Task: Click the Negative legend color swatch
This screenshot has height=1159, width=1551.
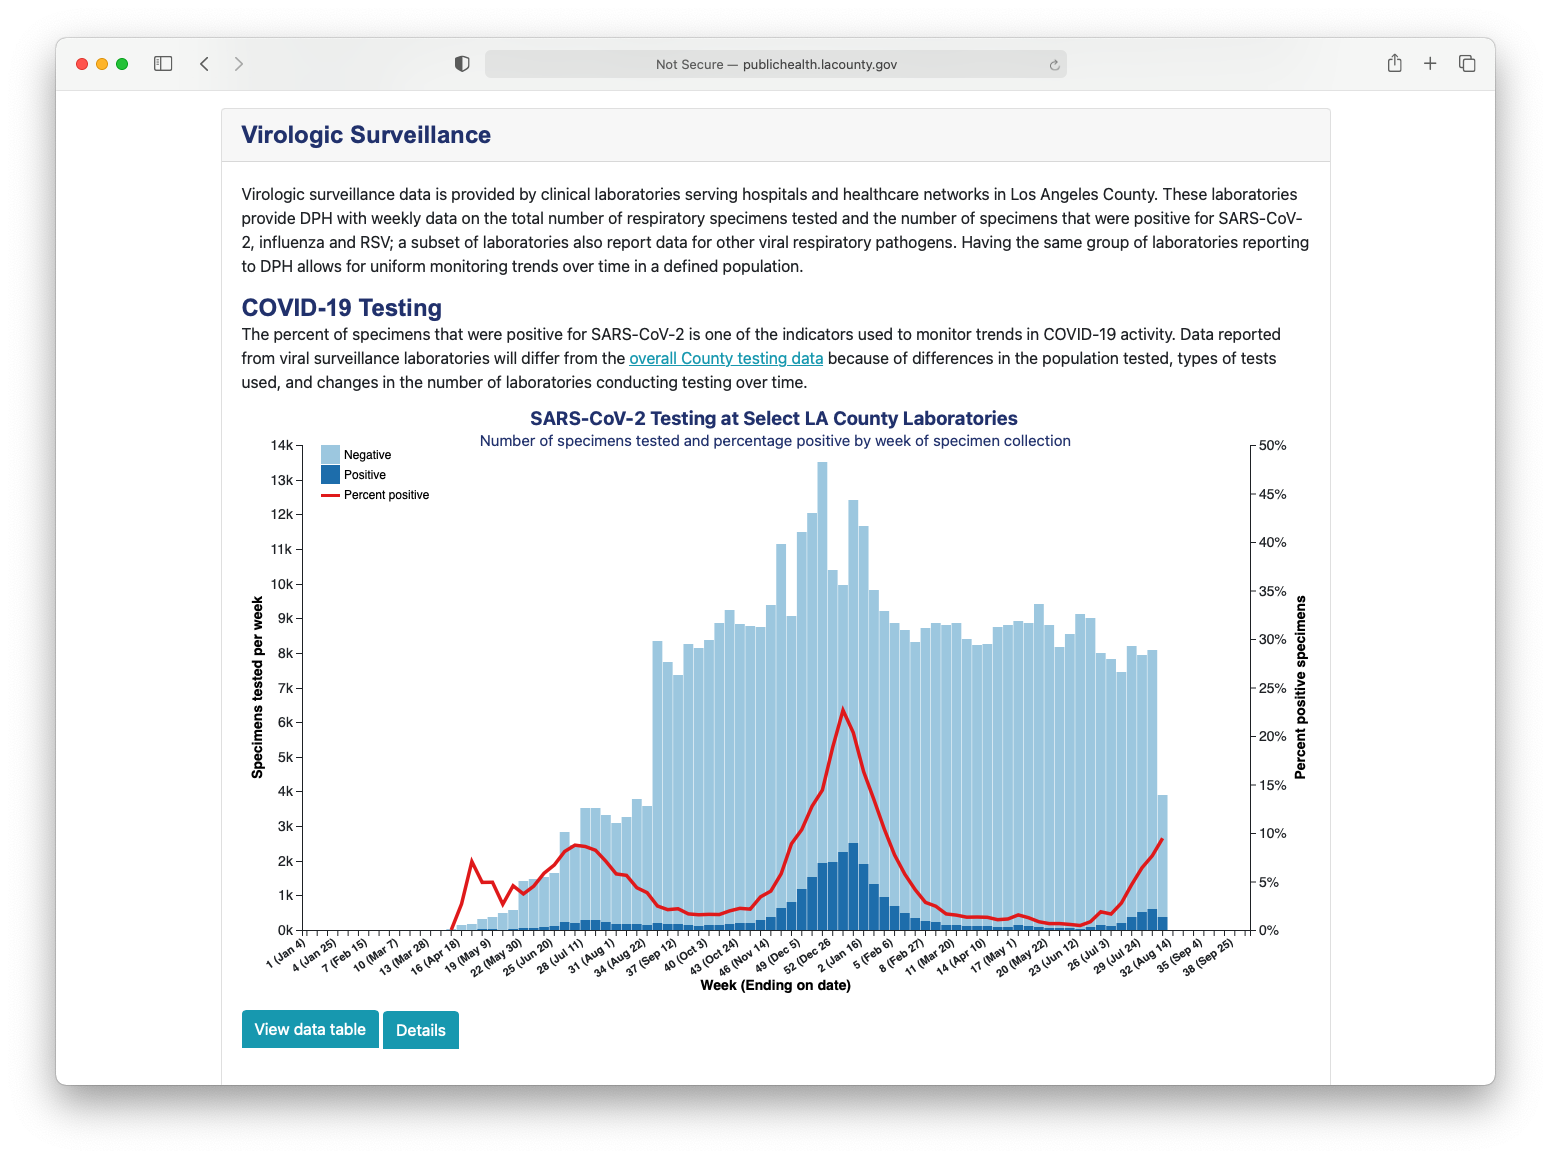Action: coord(330,454)
